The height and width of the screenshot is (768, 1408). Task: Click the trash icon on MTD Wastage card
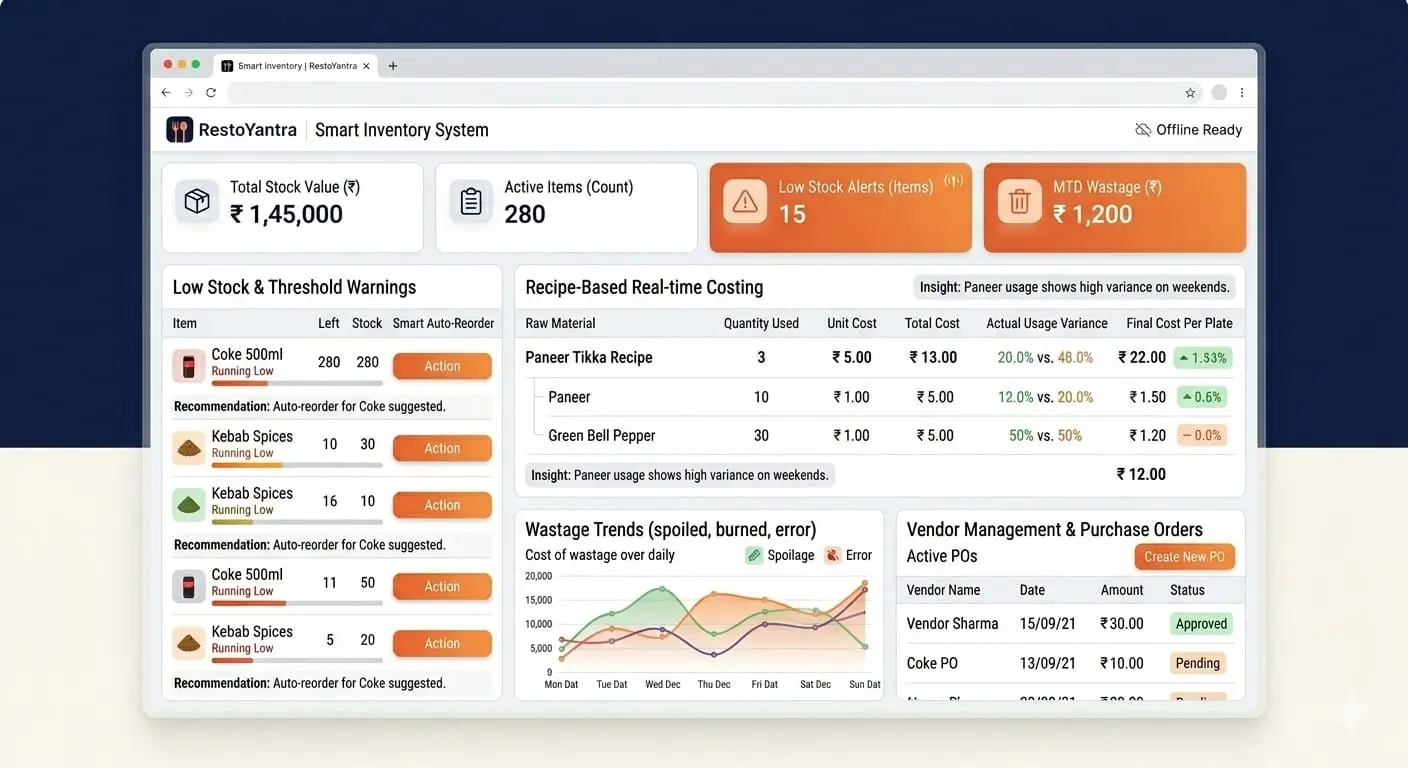point(1019,201)
